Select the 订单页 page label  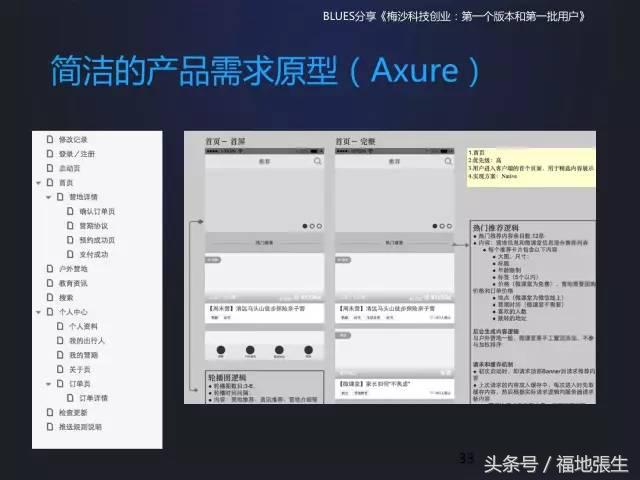click(x=80, y=384)
